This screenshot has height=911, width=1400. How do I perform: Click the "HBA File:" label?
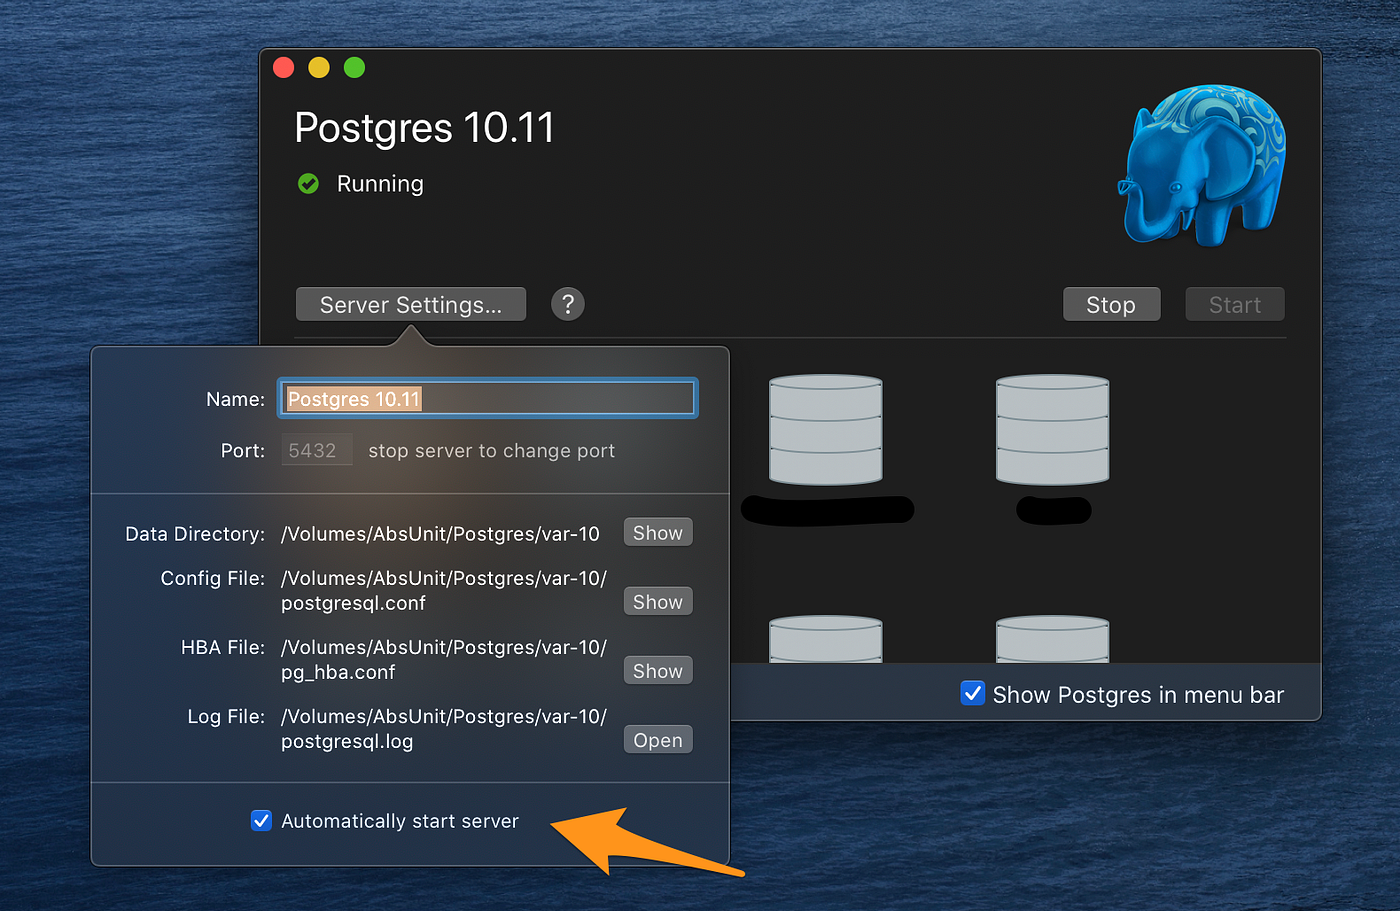click(223, 647)
